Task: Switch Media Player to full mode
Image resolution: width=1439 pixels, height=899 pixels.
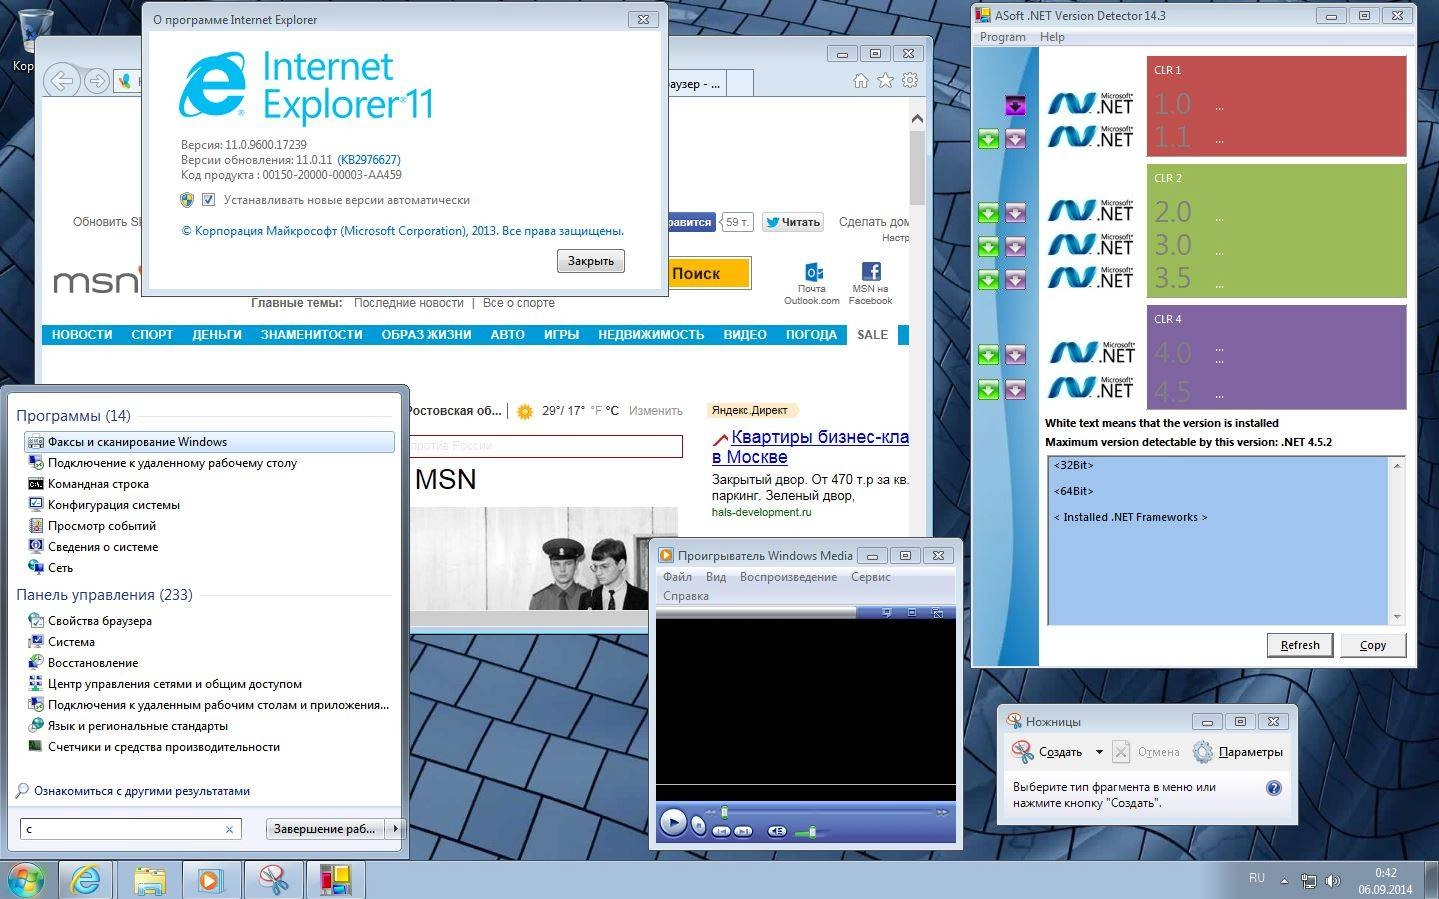Action: point(937,612)
